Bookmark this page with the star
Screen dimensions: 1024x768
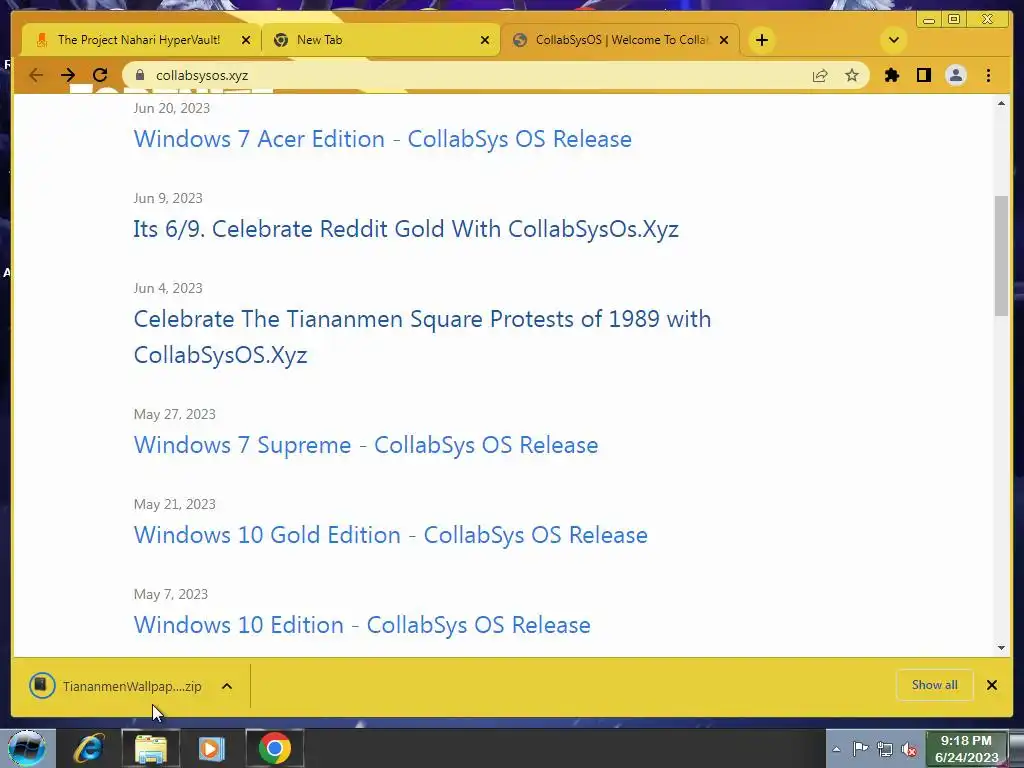click(852, 75)
